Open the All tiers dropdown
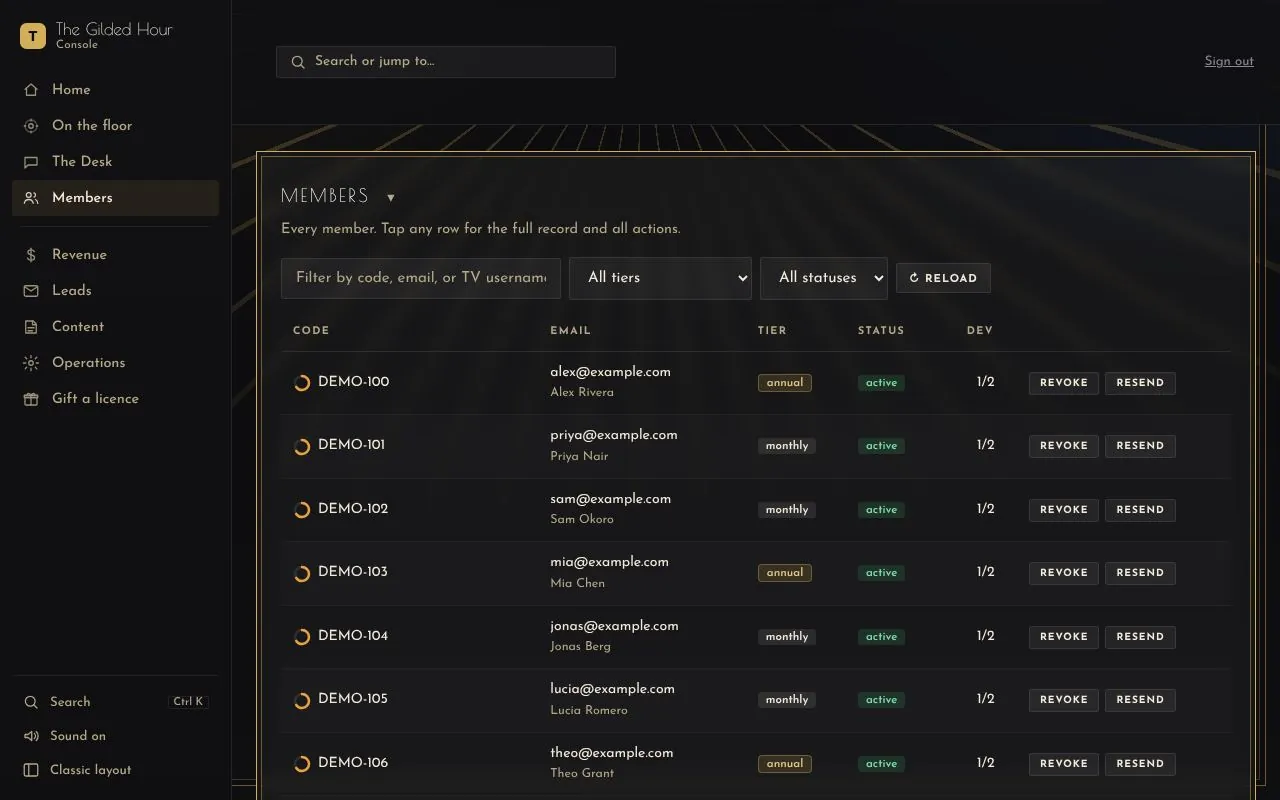 pyautogui.click(x=660, y=278)
